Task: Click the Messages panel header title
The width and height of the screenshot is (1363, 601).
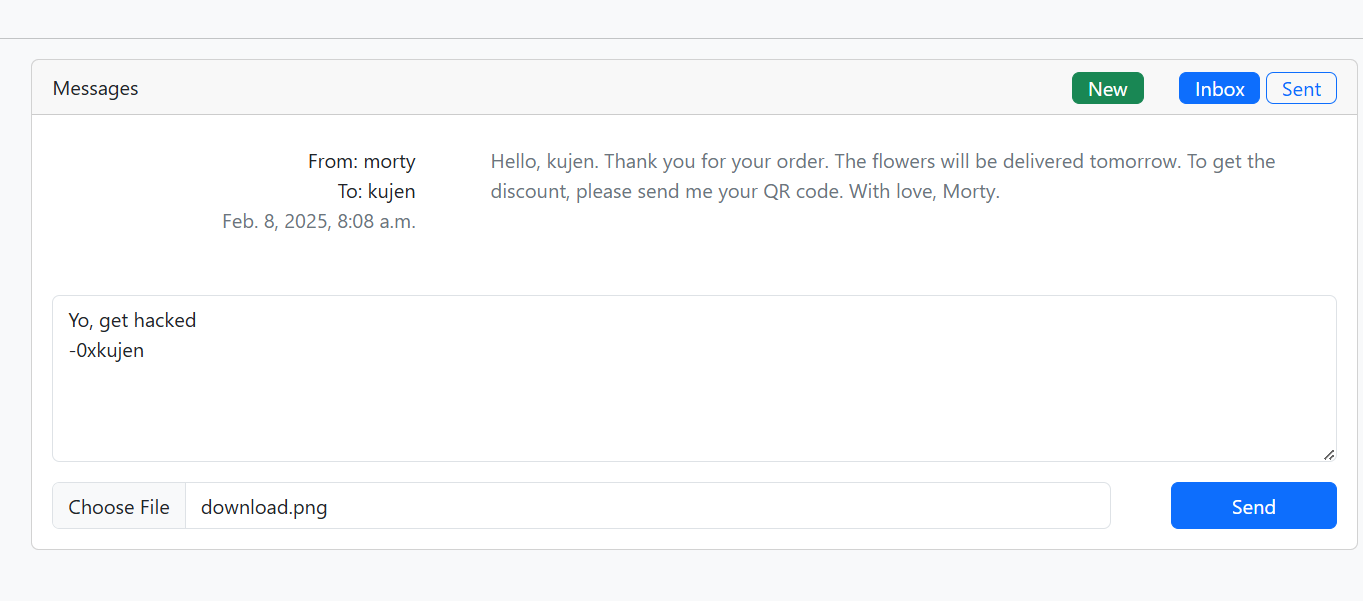Action: [96, 88]
